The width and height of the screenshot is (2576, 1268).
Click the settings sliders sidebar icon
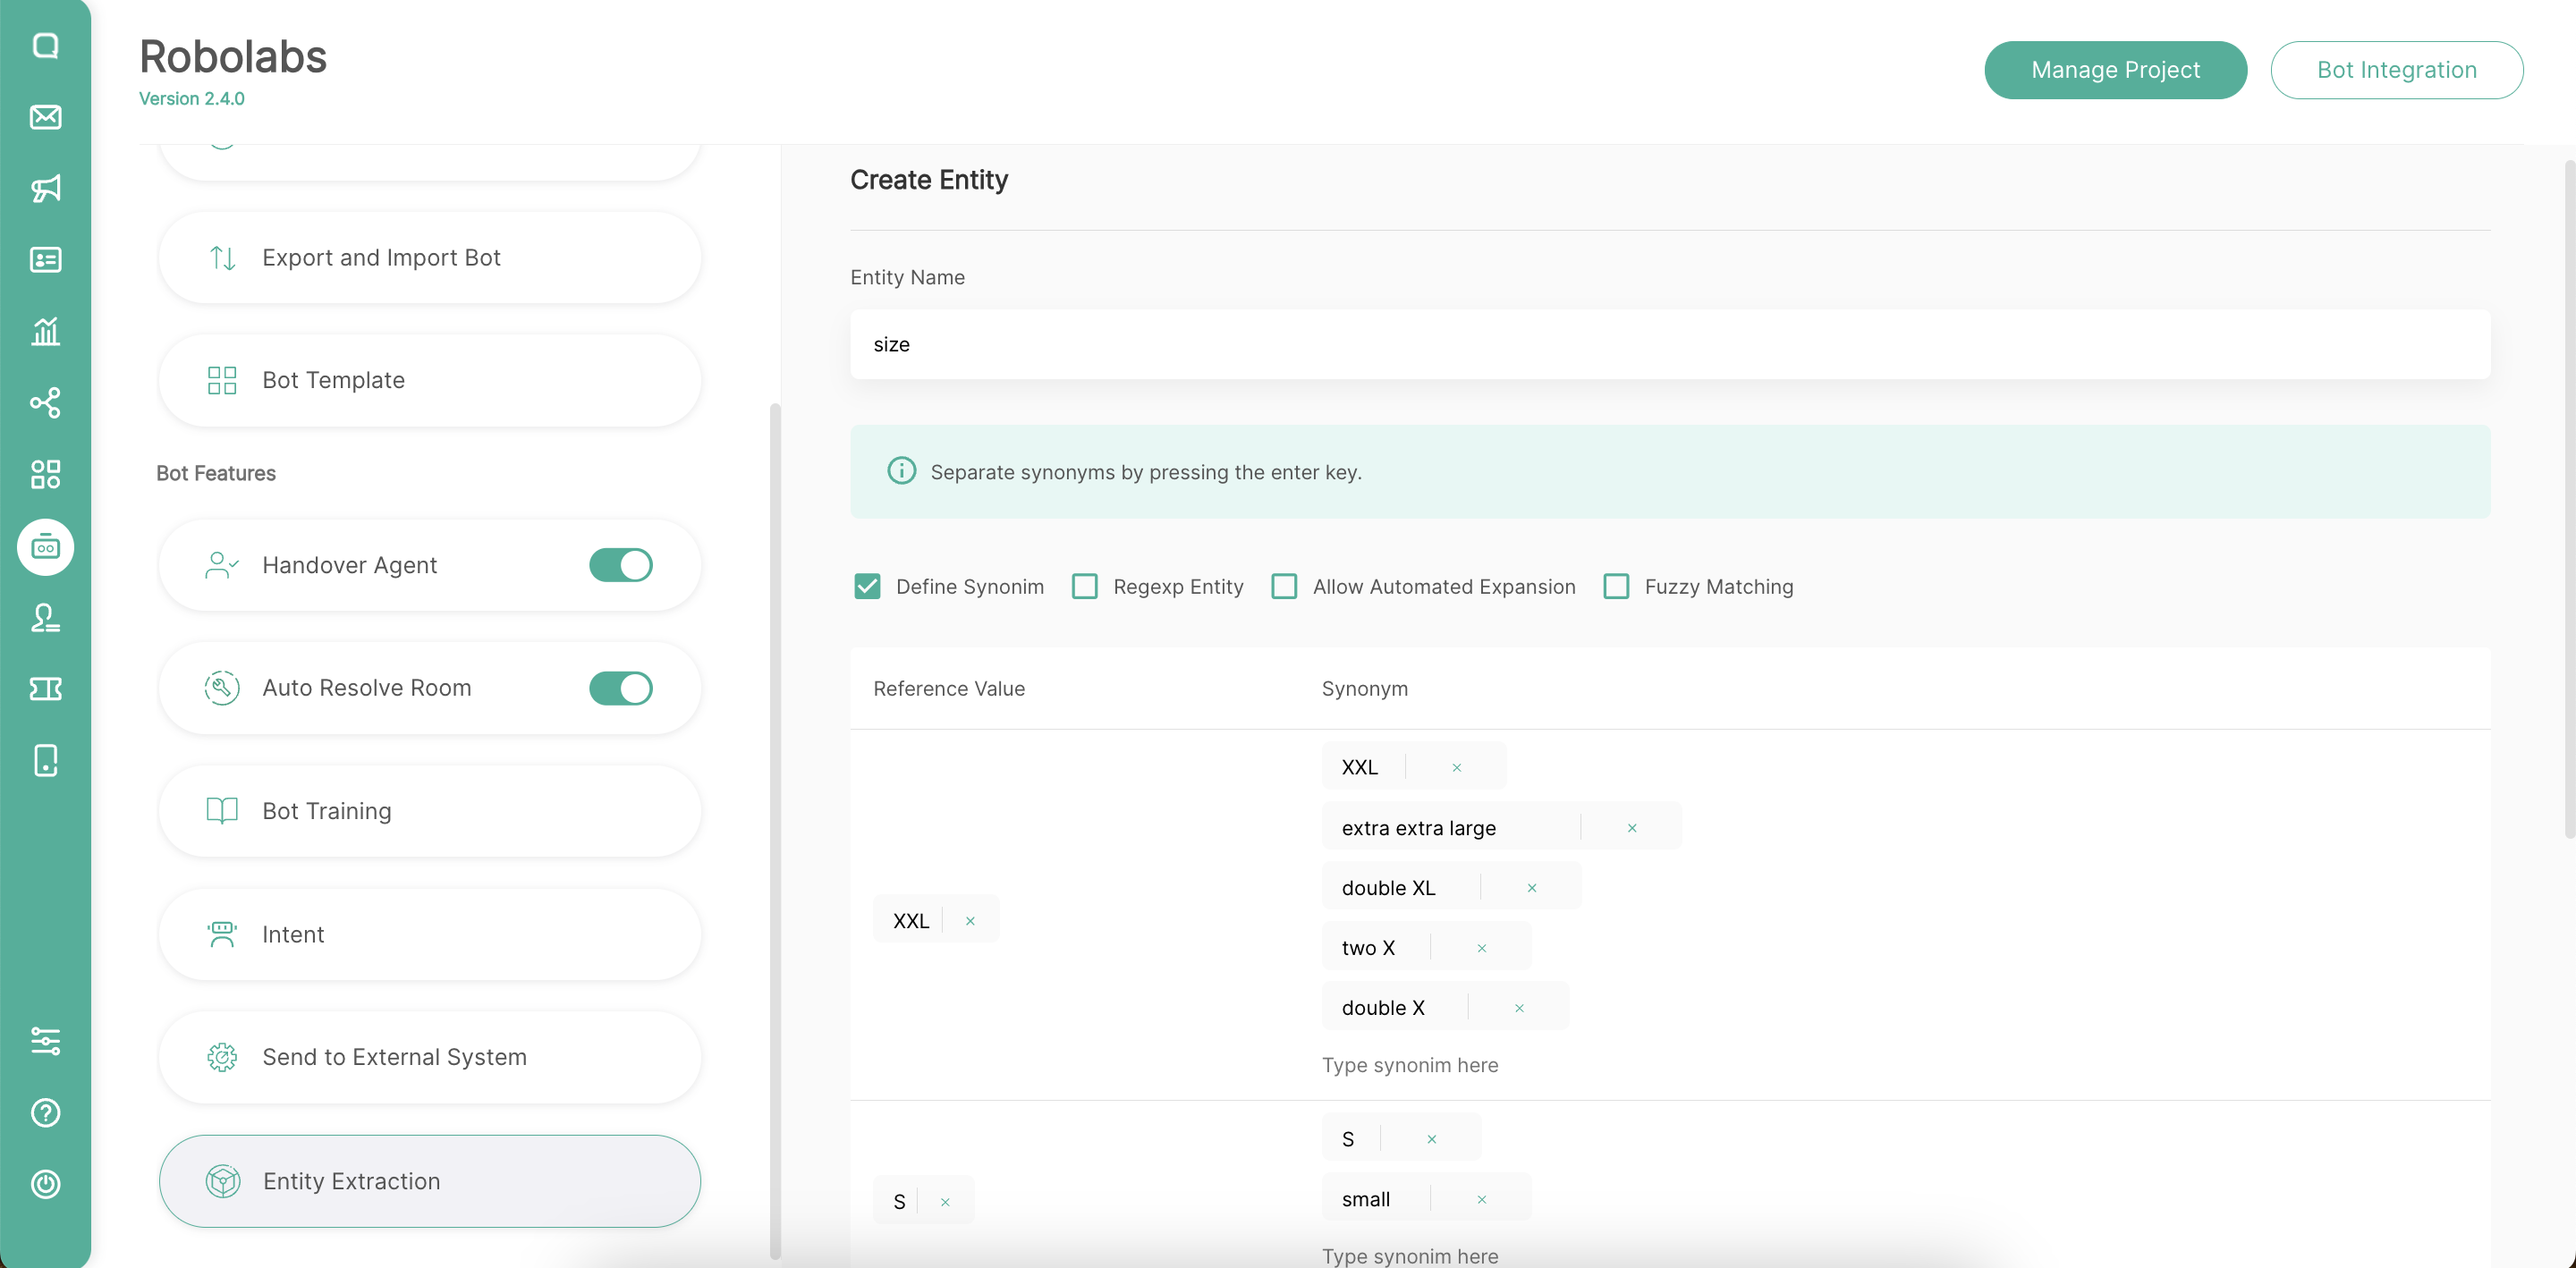(45, 1041)
